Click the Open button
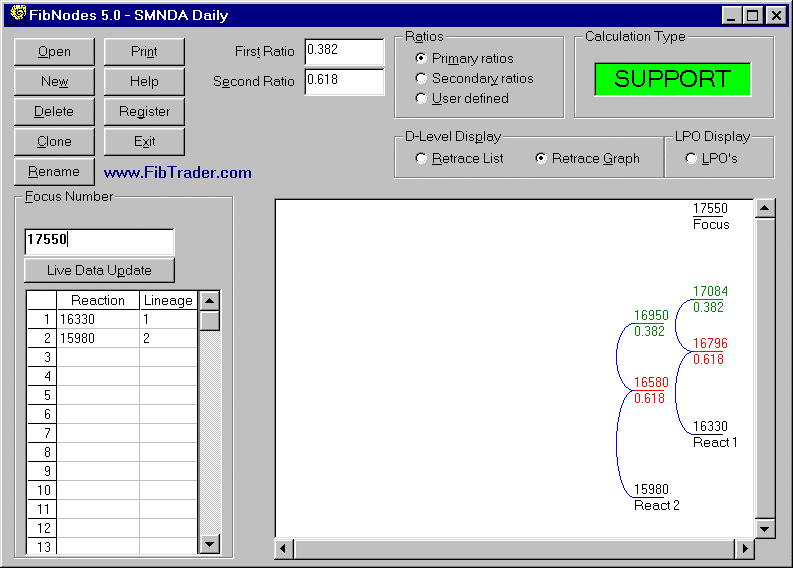Screen dimensions: 793x568 54,52
